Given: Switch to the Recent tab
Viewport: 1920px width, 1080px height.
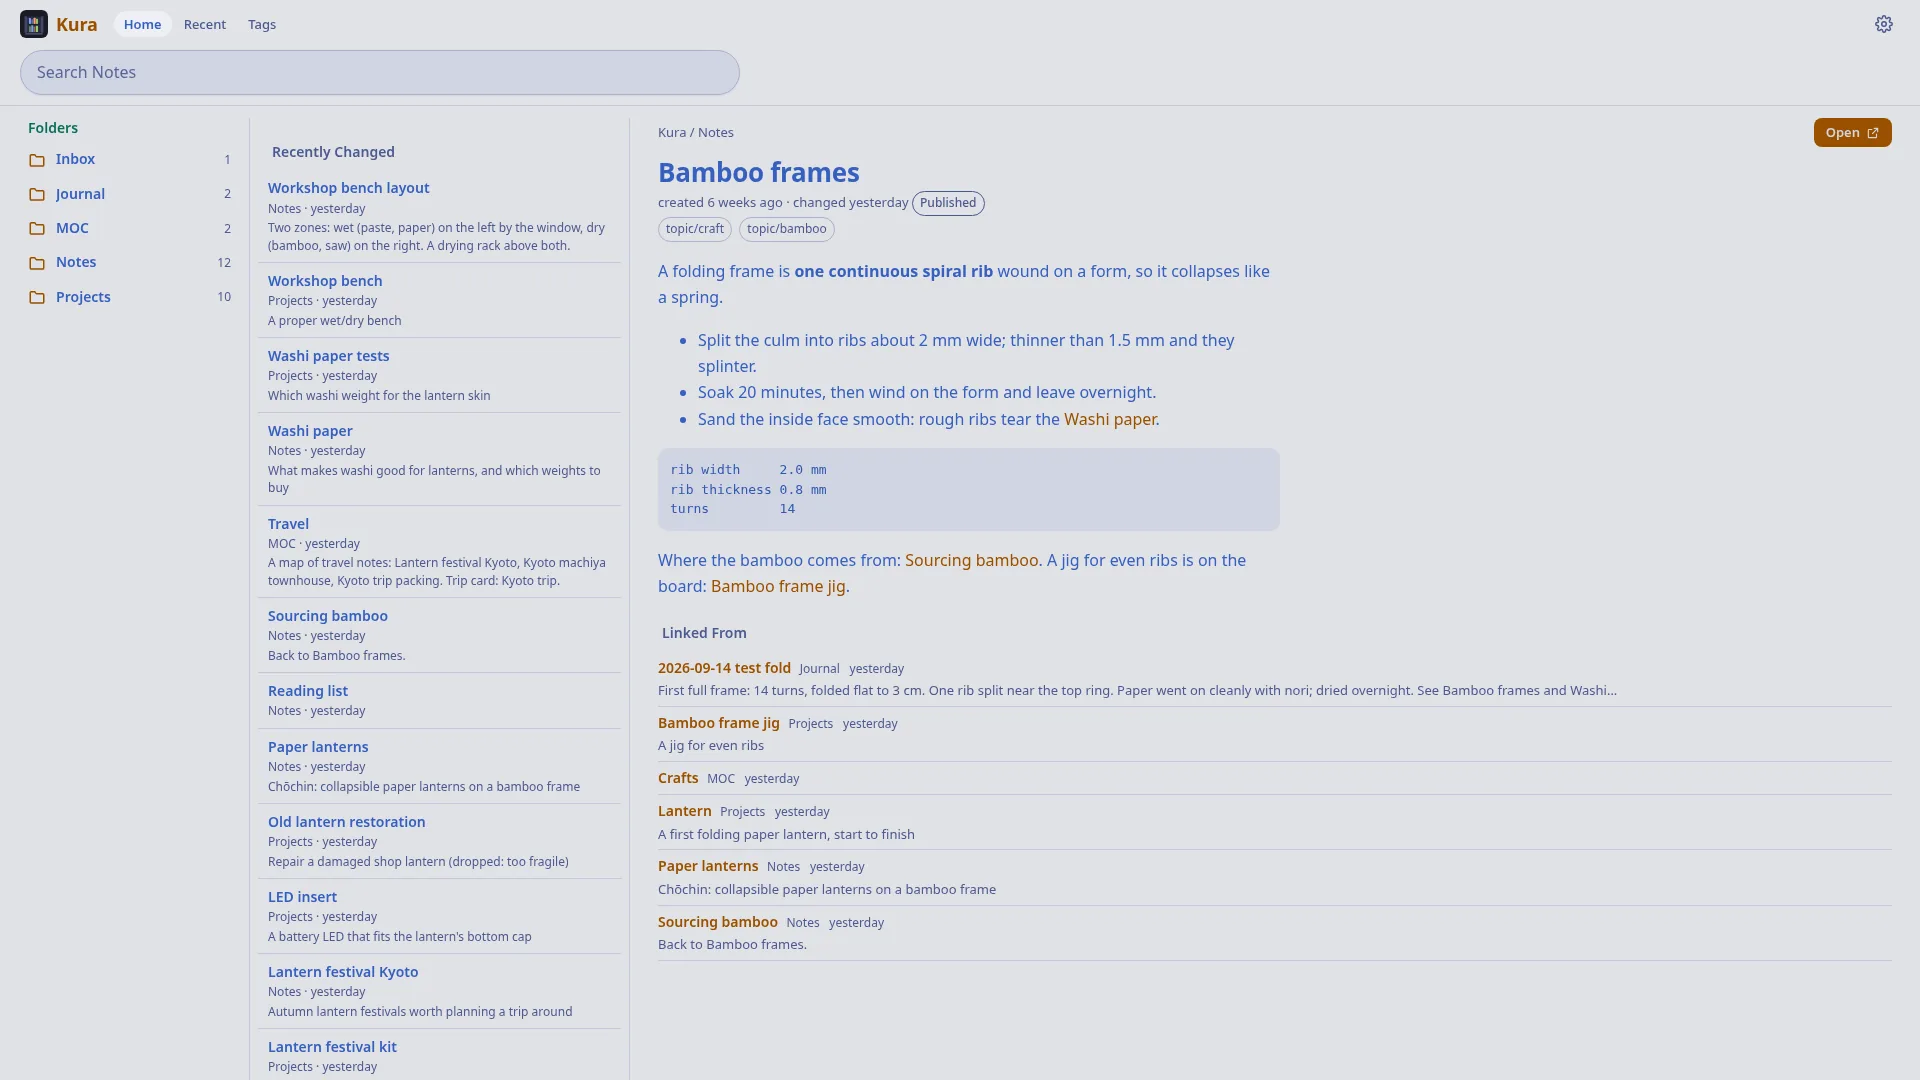Looking at the screenshot, I should point(205,24).
